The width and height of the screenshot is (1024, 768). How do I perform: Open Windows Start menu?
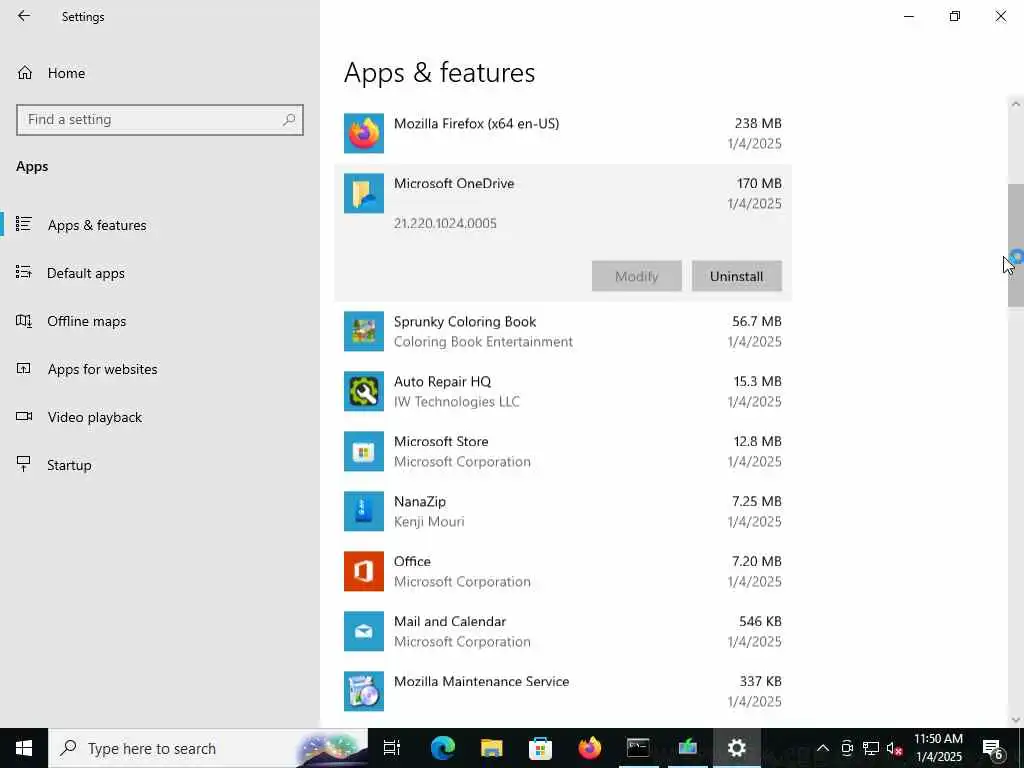pyautogui.click(x=24, y=748)
